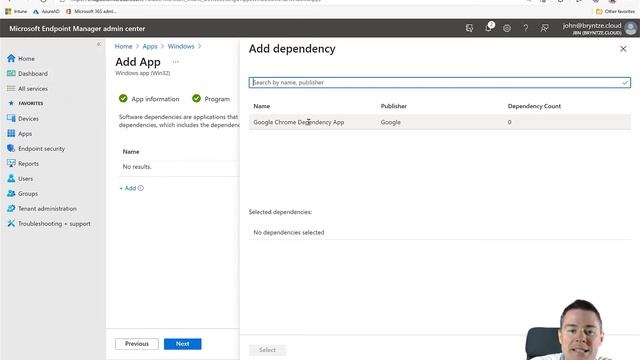The width and height of the screenshot is (640, 360).
Task: Sort by the Publisher column header
Action: 393,106
